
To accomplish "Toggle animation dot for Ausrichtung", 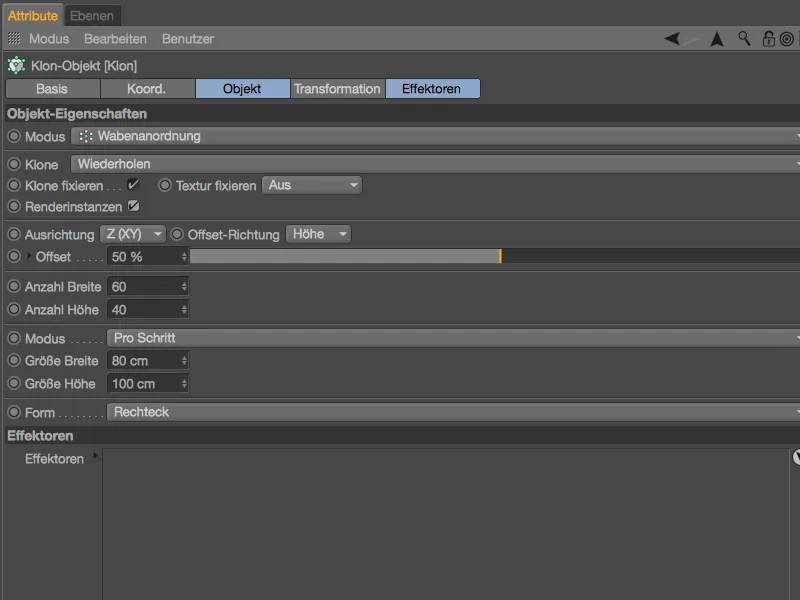I will point(14,234).
